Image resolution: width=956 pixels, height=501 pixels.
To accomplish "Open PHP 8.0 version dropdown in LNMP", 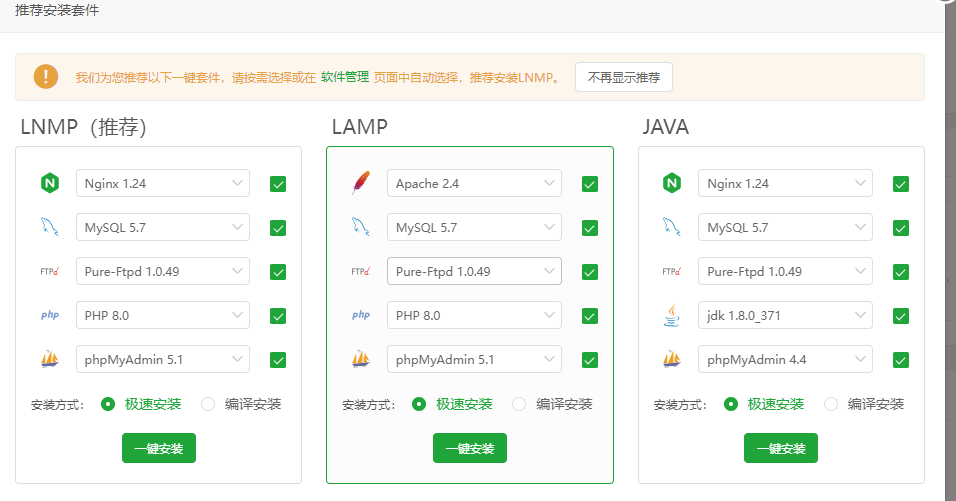I will click(x=163, y=315).
